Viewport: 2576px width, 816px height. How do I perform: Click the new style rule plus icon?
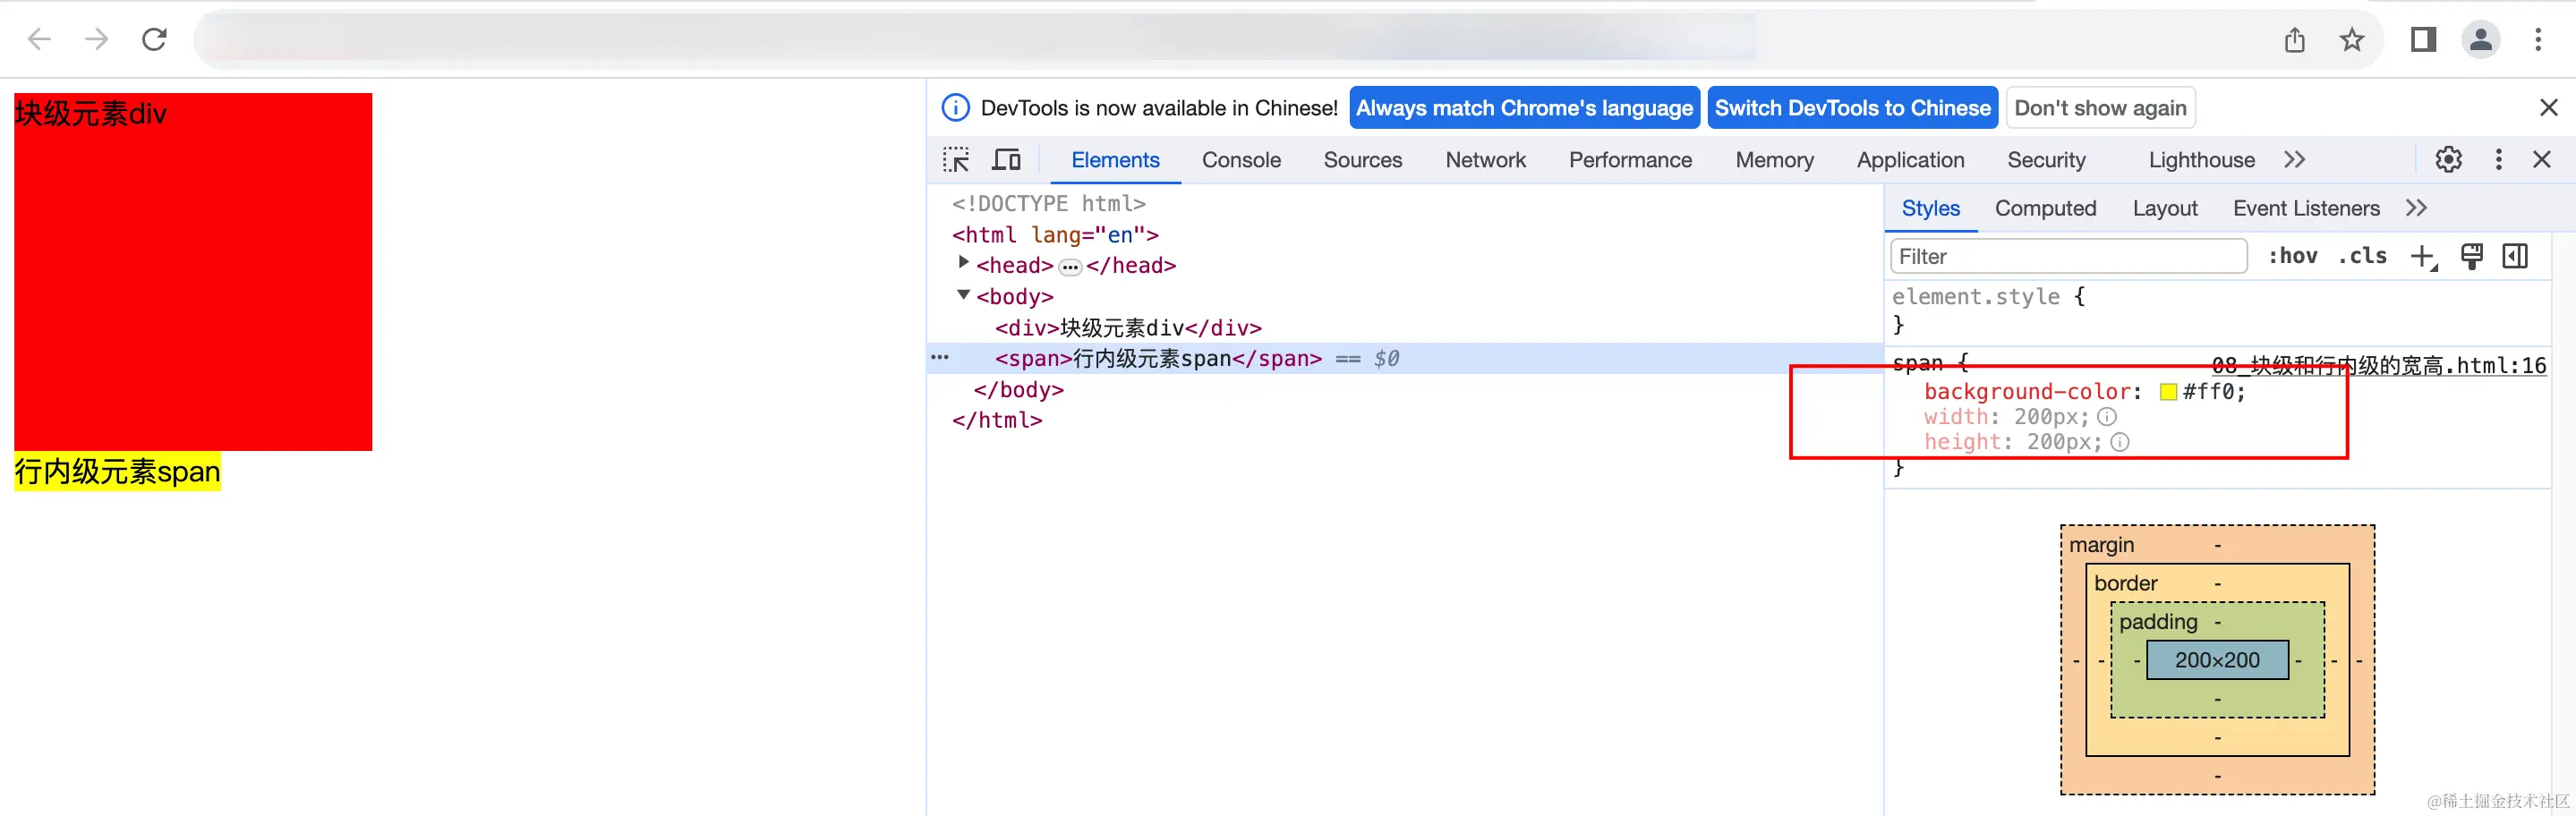(2423, 257)
